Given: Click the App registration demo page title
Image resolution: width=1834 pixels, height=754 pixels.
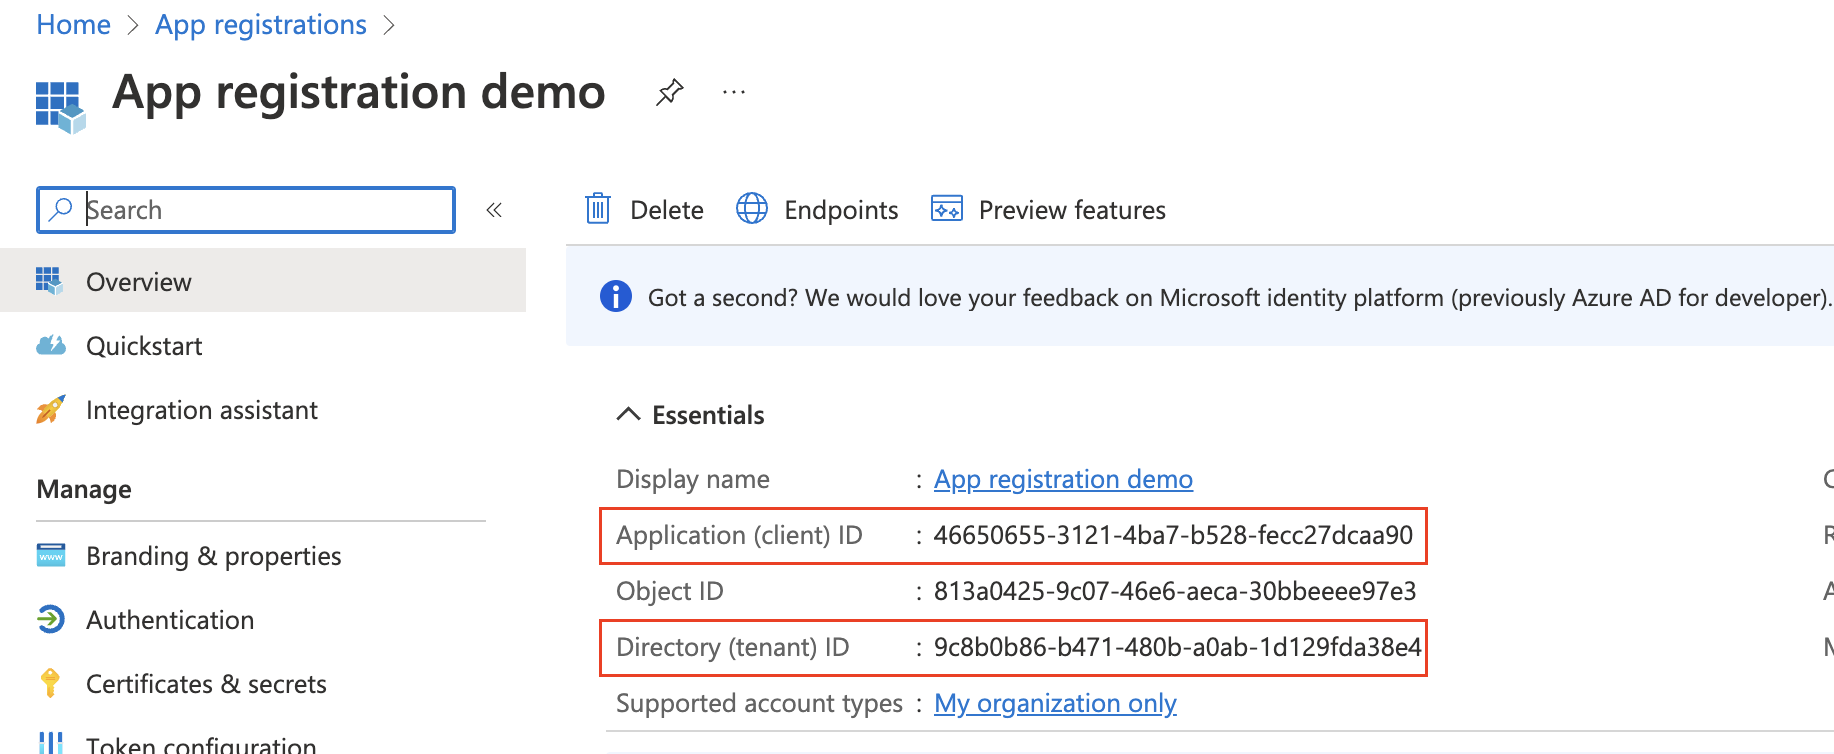Looking at the screenshot, I should tap(359, 93).
